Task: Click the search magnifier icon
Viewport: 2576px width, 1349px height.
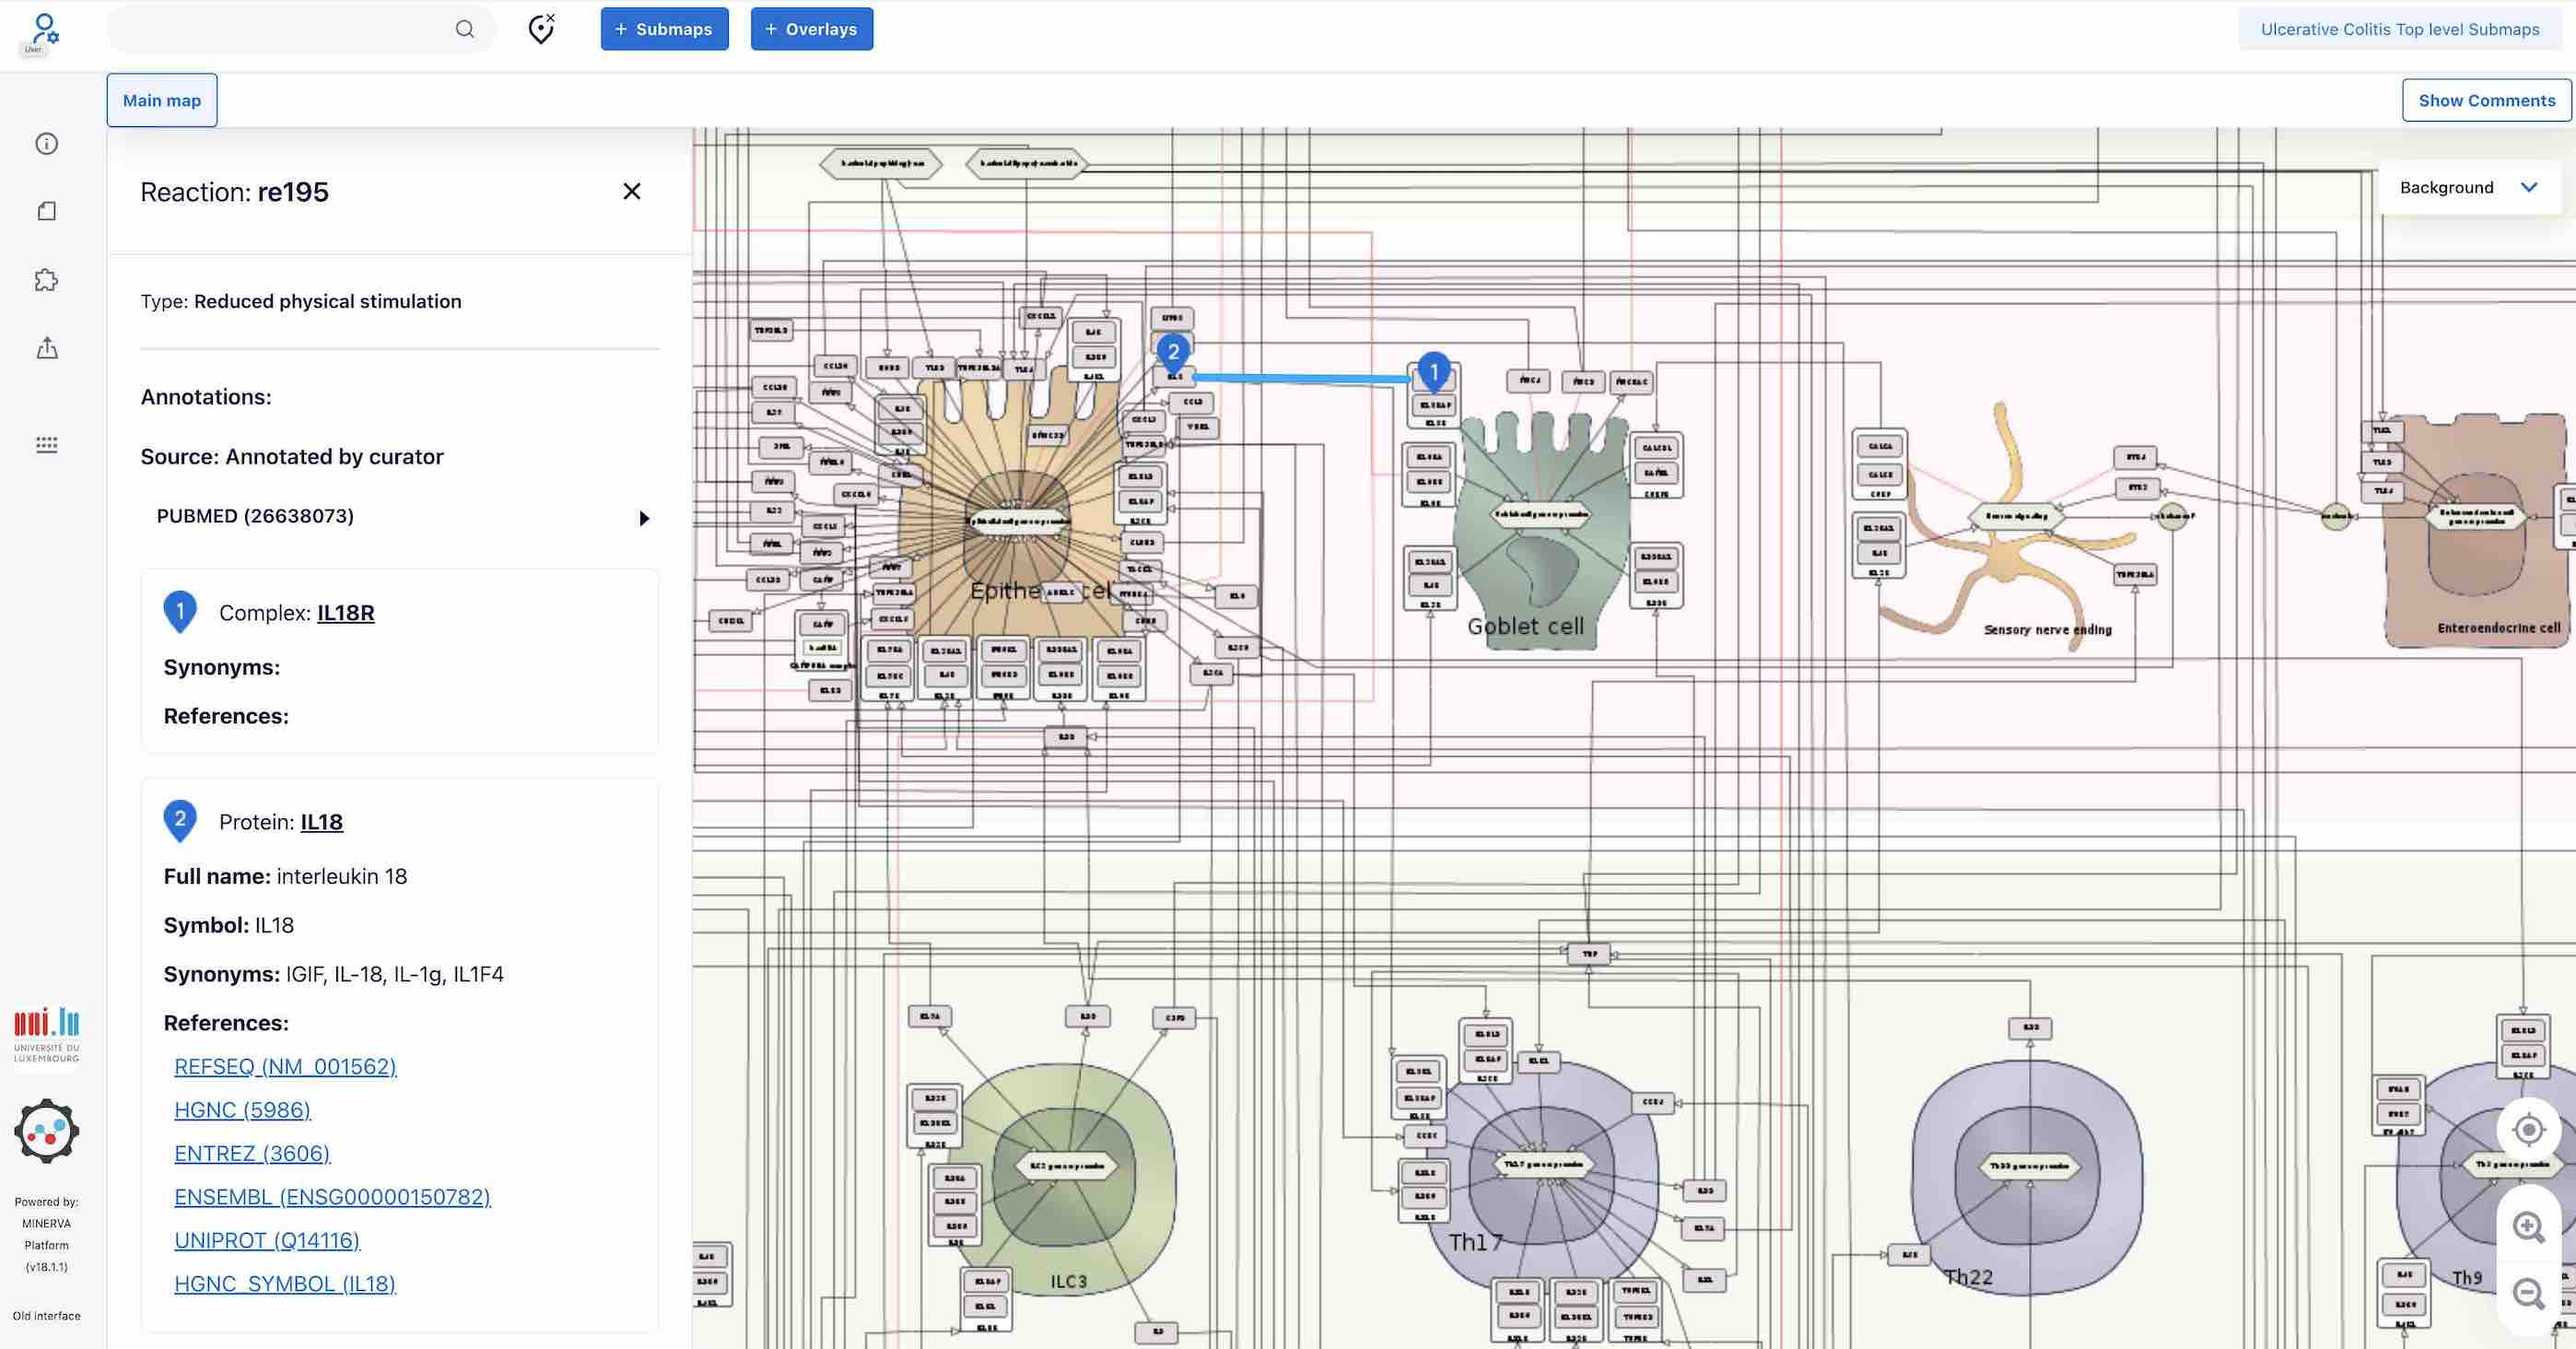Action: coord(464,29)
